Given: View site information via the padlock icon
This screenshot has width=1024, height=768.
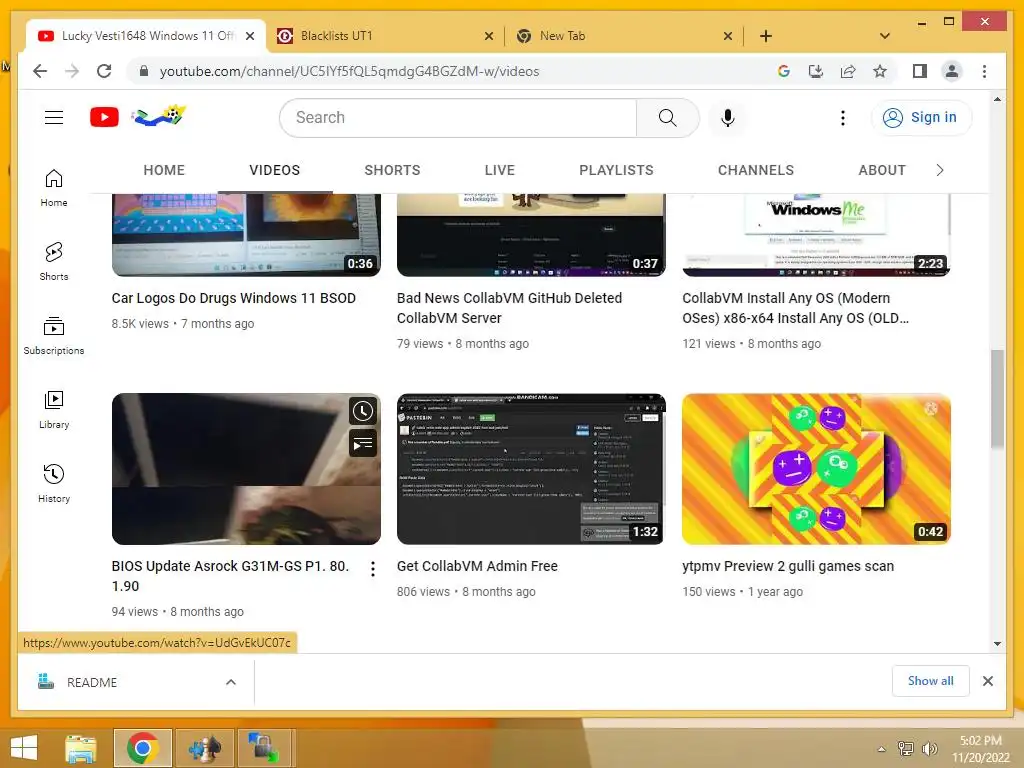Looking at the screenshot, I should (144, 71).
